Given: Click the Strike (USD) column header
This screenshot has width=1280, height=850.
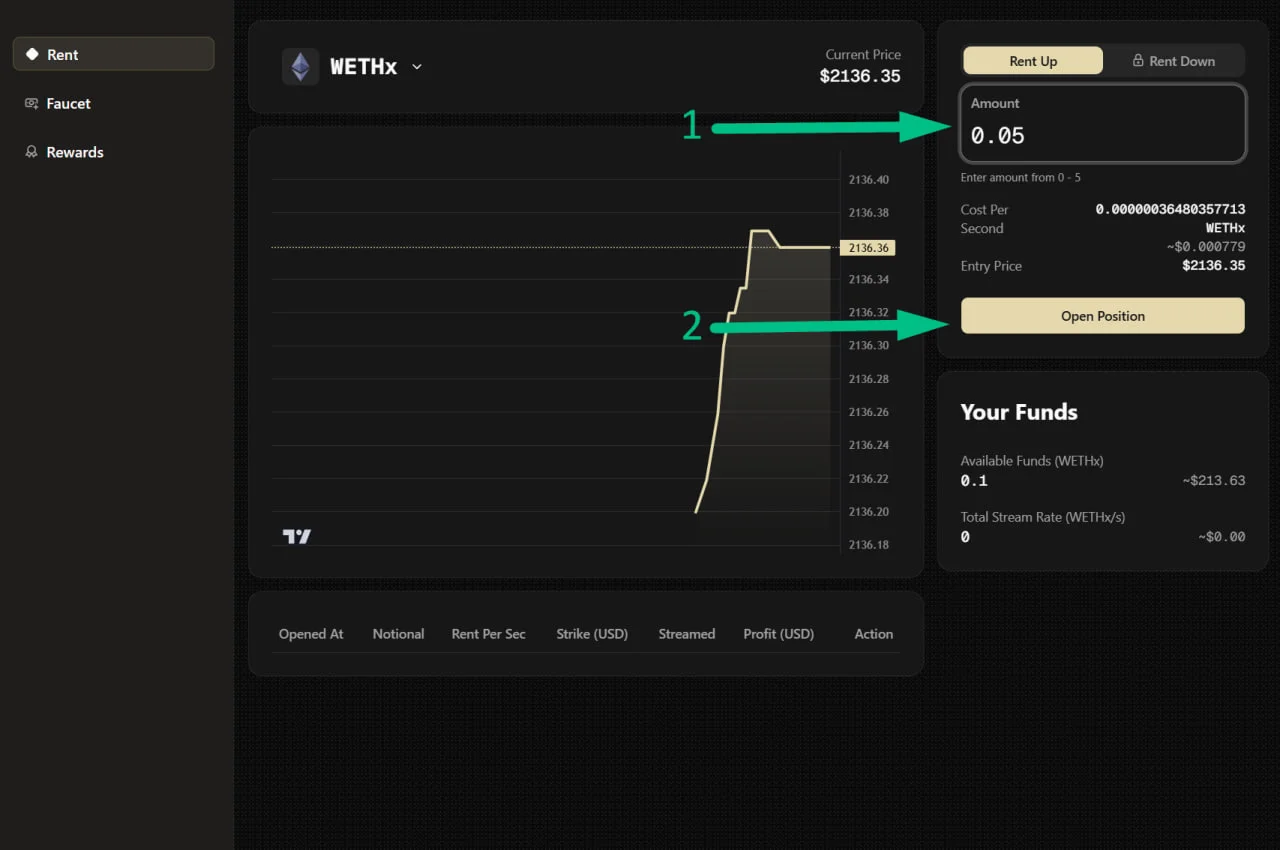Looking at the screenshot, I should coord(592,634).
